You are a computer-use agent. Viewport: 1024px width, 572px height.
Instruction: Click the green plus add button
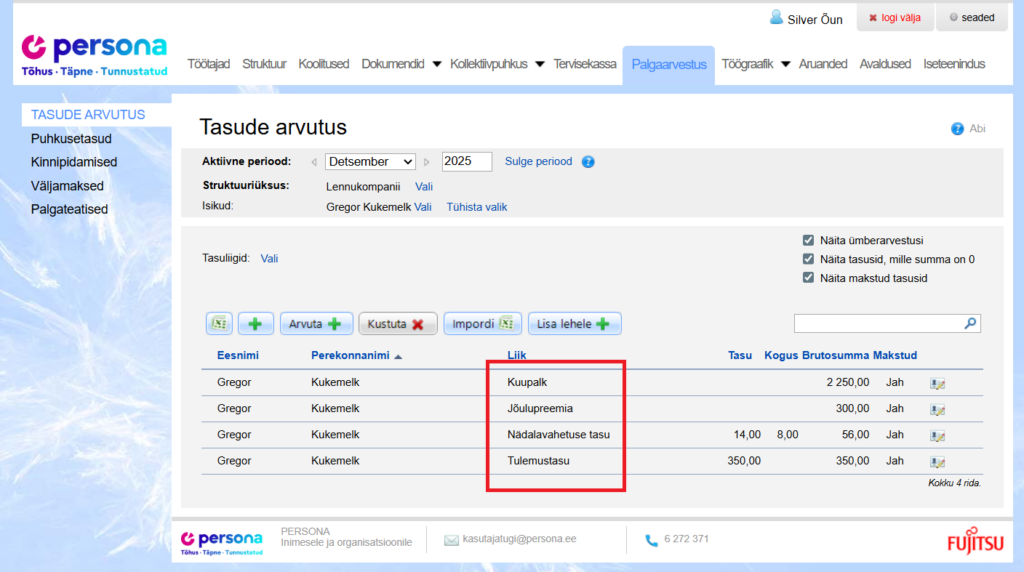click(255, 324)
